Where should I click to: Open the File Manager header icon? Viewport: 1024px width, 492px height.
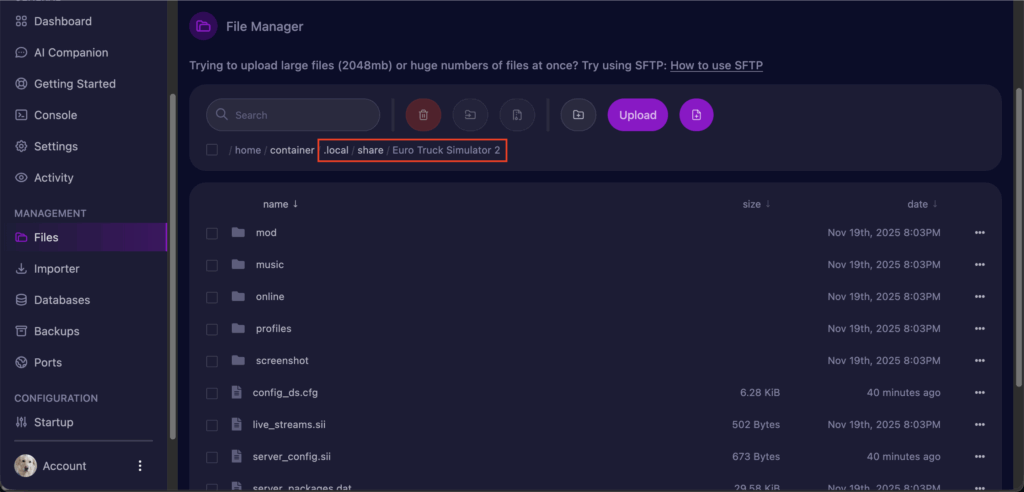203,26
